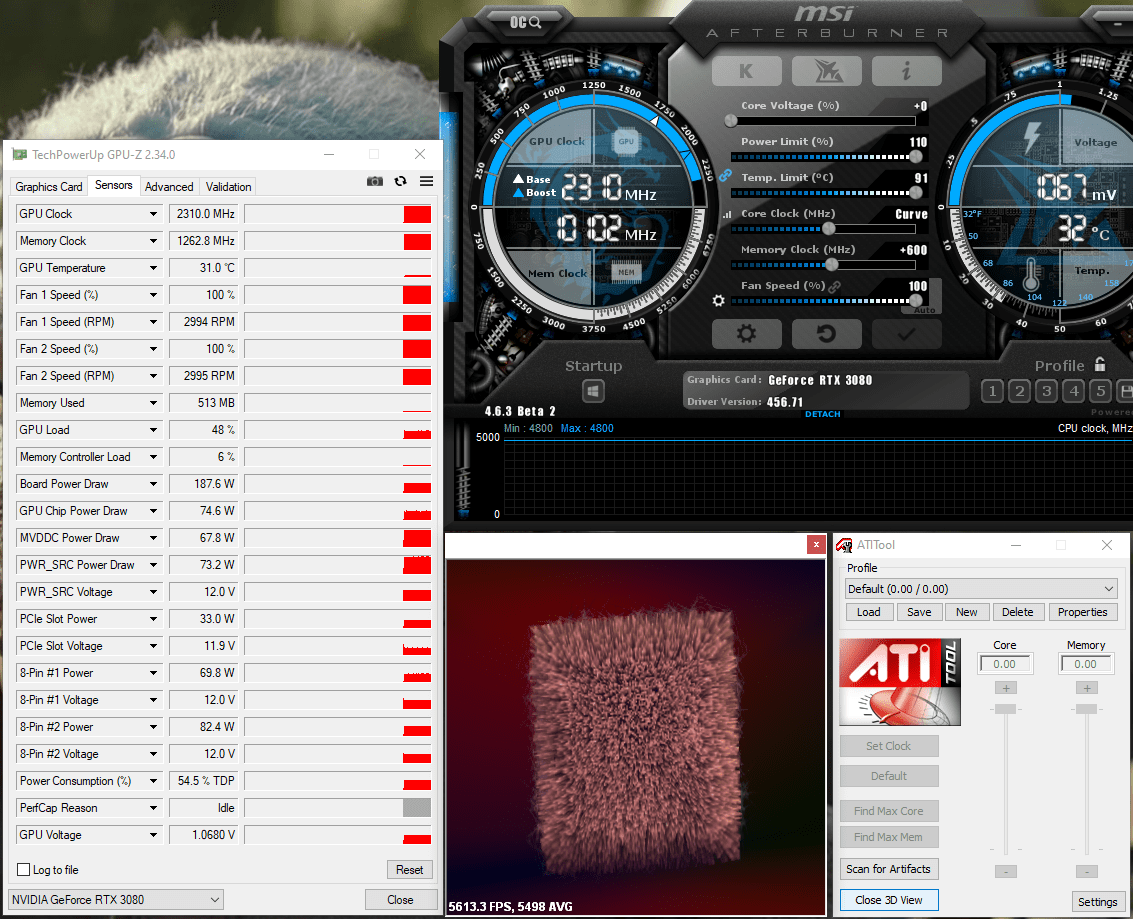The height and width of the screenshot is (919, 1133).
Task: Open the GPU-Z hamburger menu
Action: click(x=426, y=181)
